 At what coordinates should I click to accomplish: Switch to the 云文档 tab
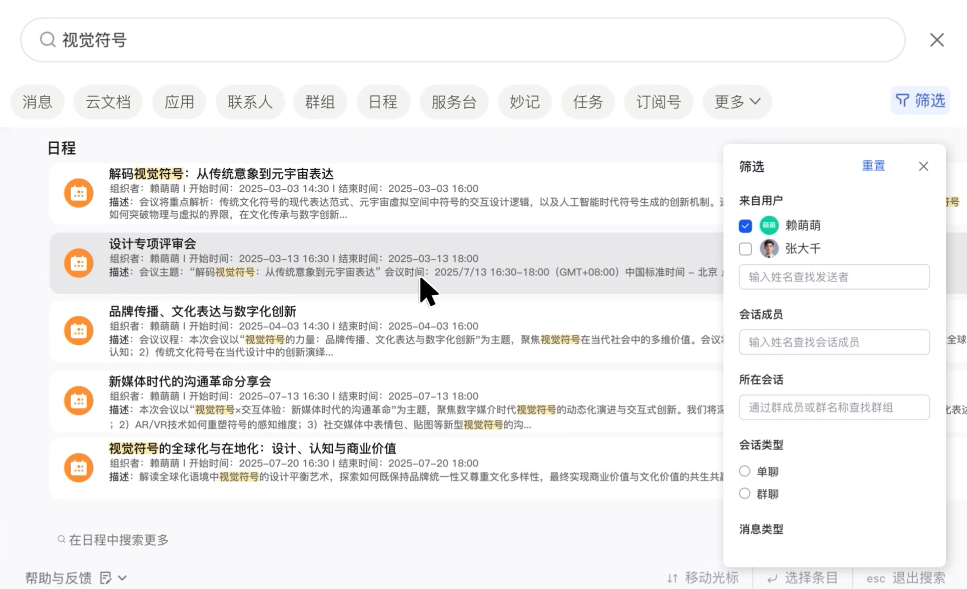[x=108, y=102]
